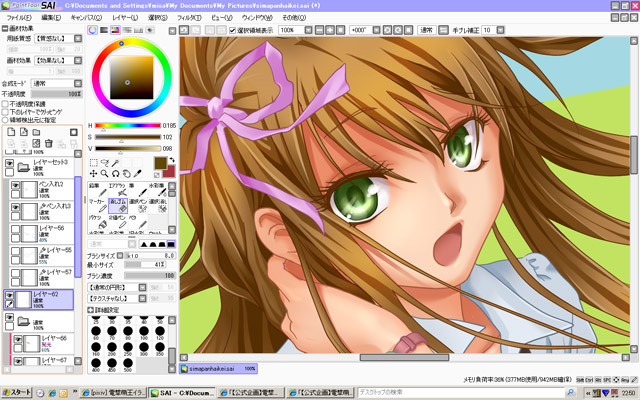The image size is (640, 400).
Task: Open the scratchpad panel icon
Action: [x=150, y=30]
